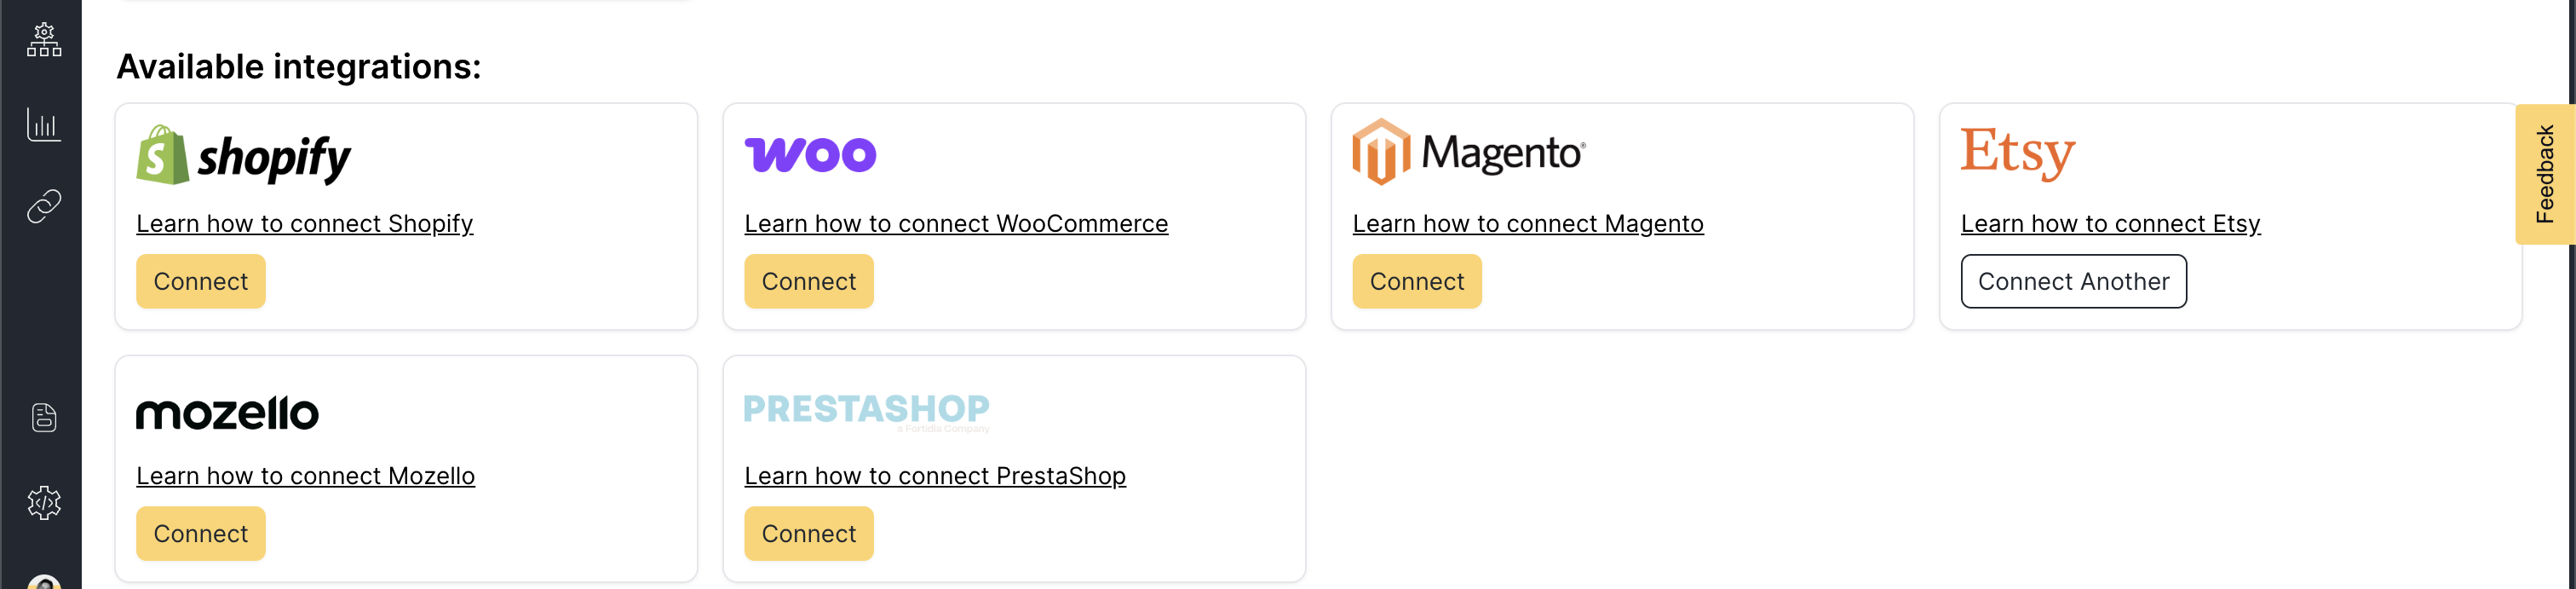2576x589 pixels.
Task: Click the Shopify logo
Action: pos(243,155)
